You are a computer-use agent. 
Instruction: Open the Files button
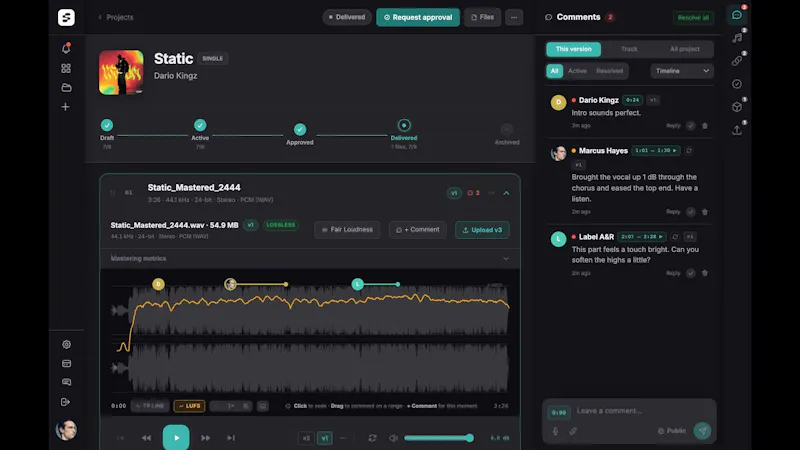click(x=482, y=17)
